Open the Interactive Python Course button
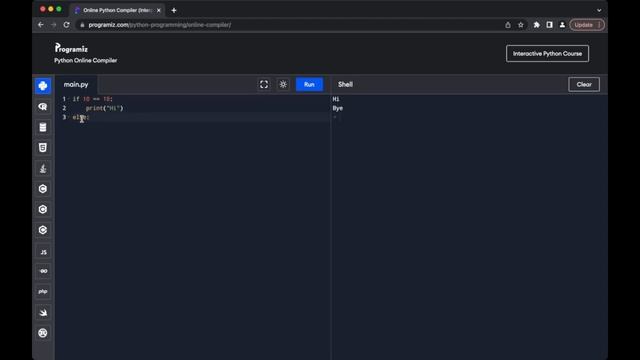 pos(547,53)
